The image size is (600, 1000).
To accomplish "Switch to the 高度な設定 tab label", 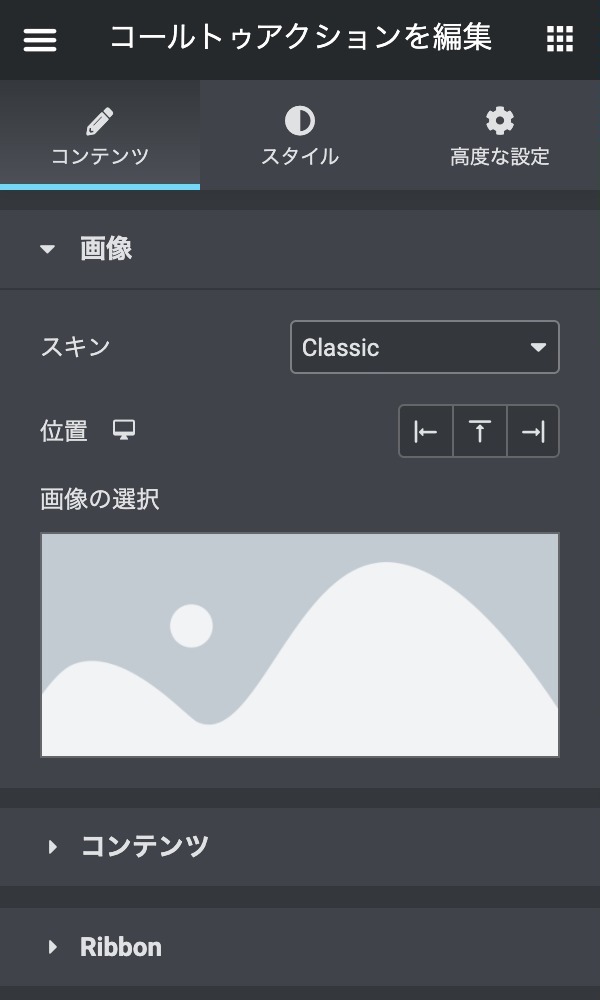I will pyautogui.click(x=499, y=157).
